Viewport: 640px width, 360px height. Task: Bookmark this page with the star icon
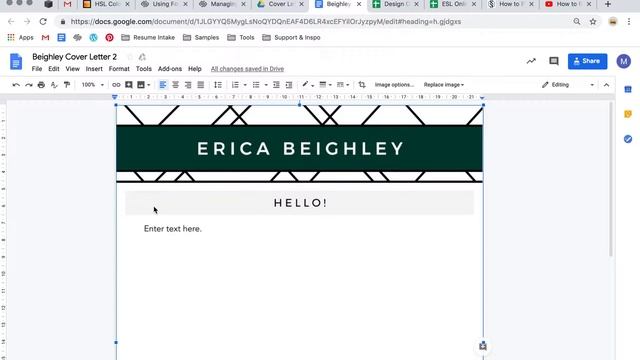[x=593, y=22]
